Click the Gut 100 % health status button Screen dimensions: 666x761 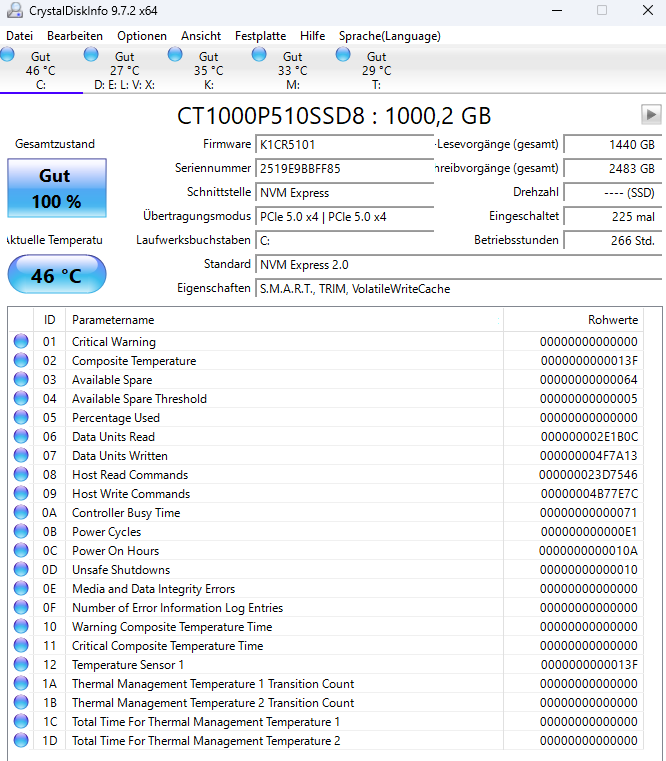(57, 188)
